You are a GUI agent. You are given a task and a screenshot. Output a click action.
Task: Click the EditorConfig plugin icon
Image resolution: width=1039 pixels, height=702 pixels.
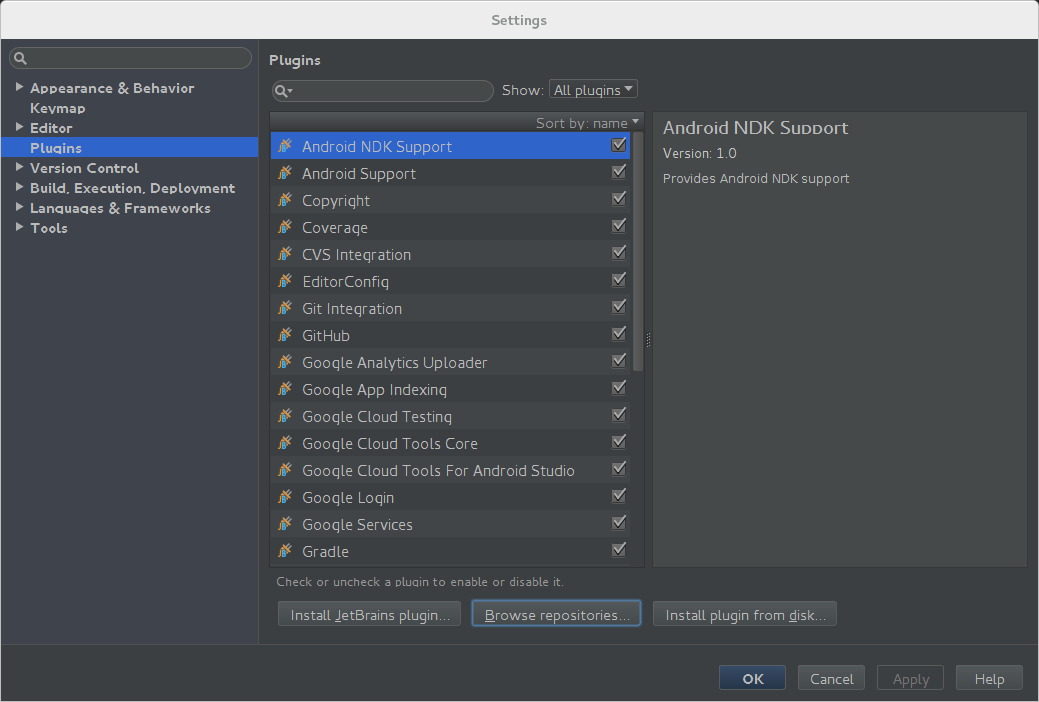[285, 281]
